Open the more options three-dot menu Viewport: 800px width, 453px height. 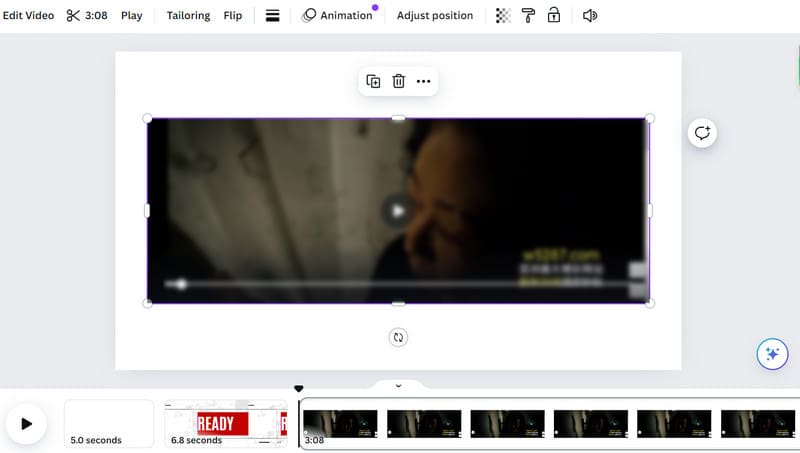[x=423, y=81]
